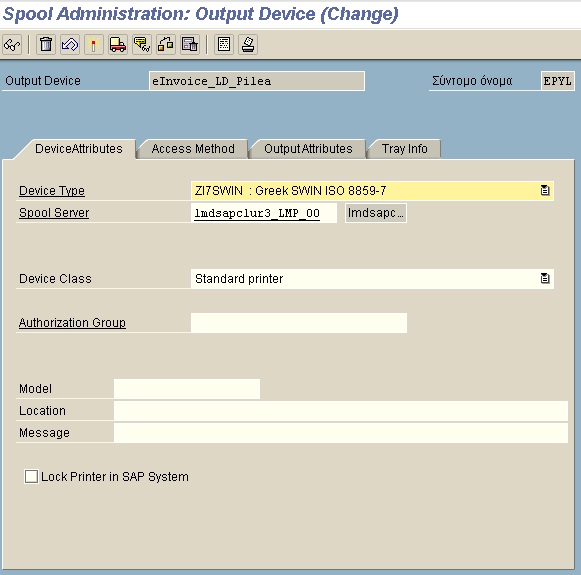Click the printer with paper icon
Image resolution: width=581 pixels, height=575 pixels.
tap(248, 45)
